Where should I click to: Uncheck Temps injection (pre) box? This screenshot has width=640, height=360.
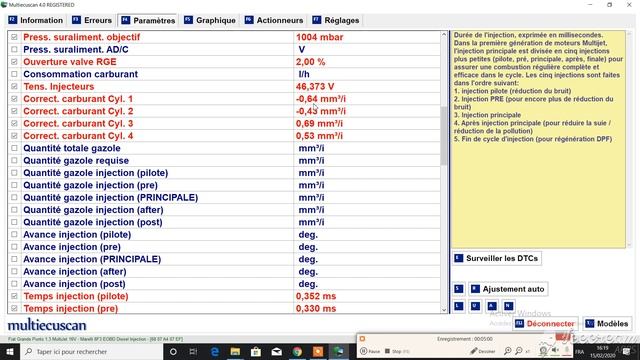14,308
